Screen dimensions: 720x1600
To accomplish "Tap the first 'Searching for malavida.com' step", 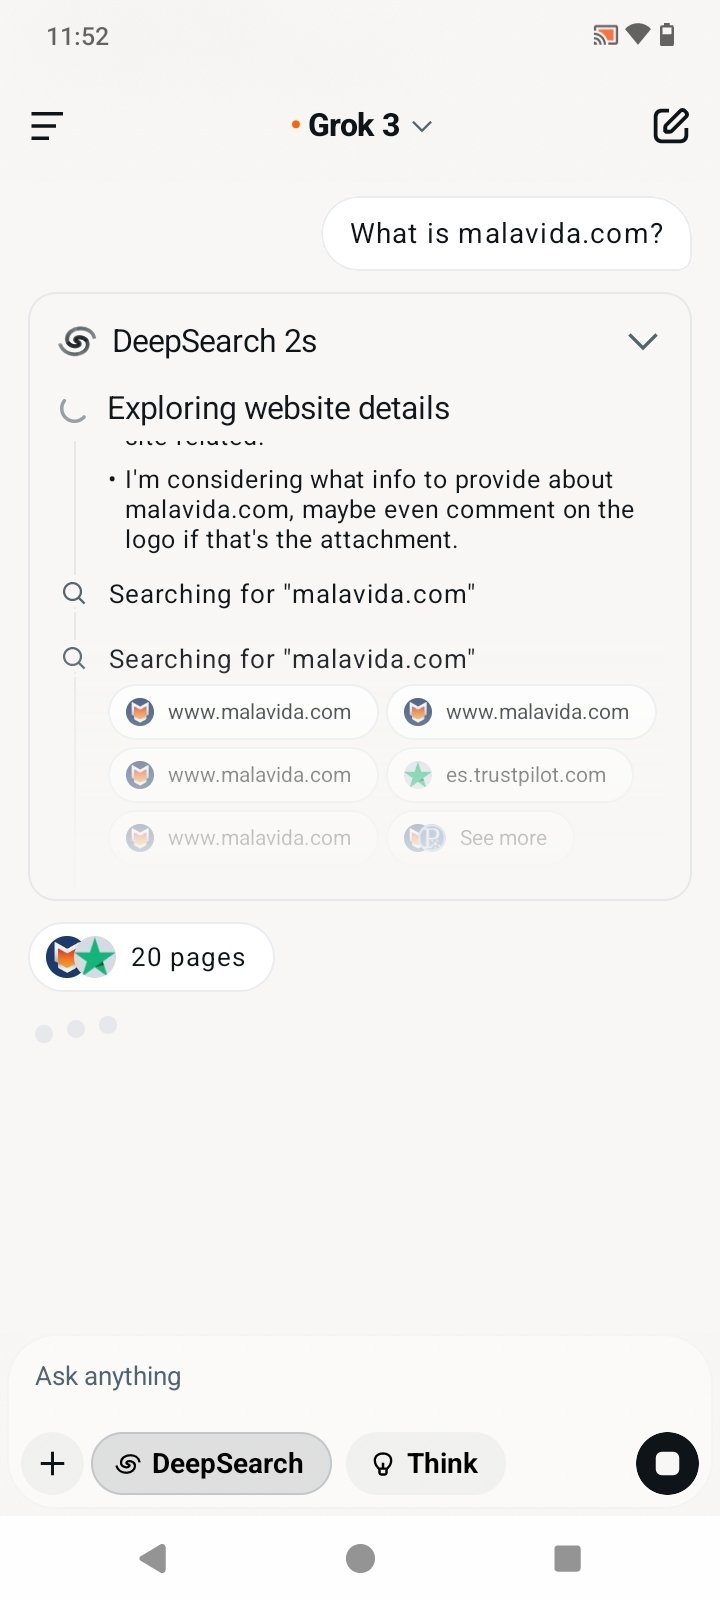I will point(291,594).
